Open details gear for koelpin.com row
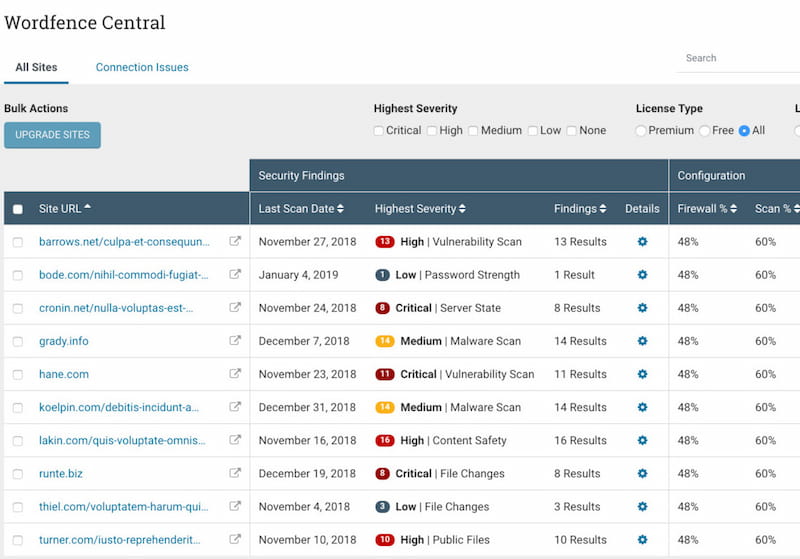 point(642,407)
